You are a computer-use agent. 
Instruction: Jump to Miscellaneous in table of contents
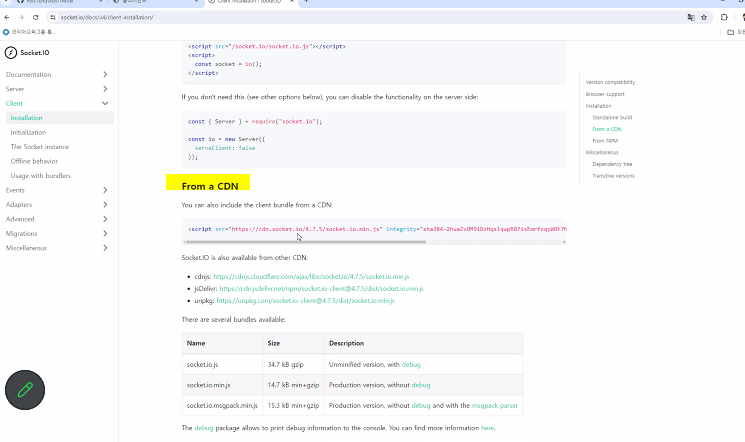tap(602, 153)
